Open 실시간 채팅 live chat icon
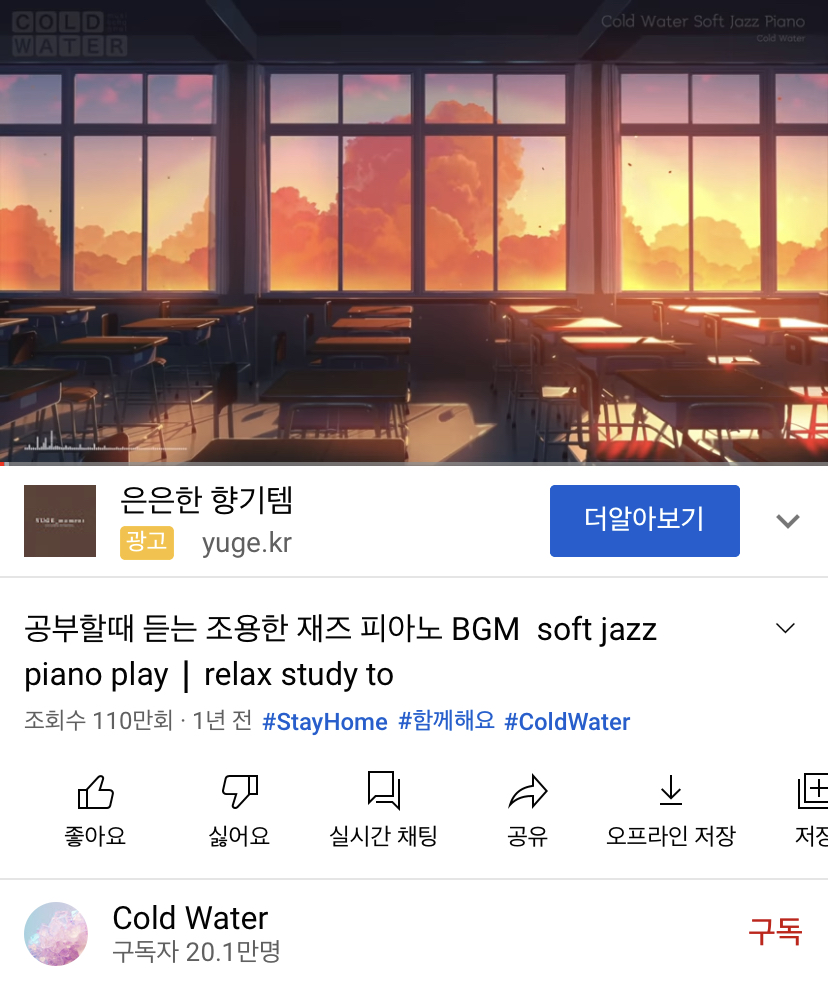 (384, 790)
